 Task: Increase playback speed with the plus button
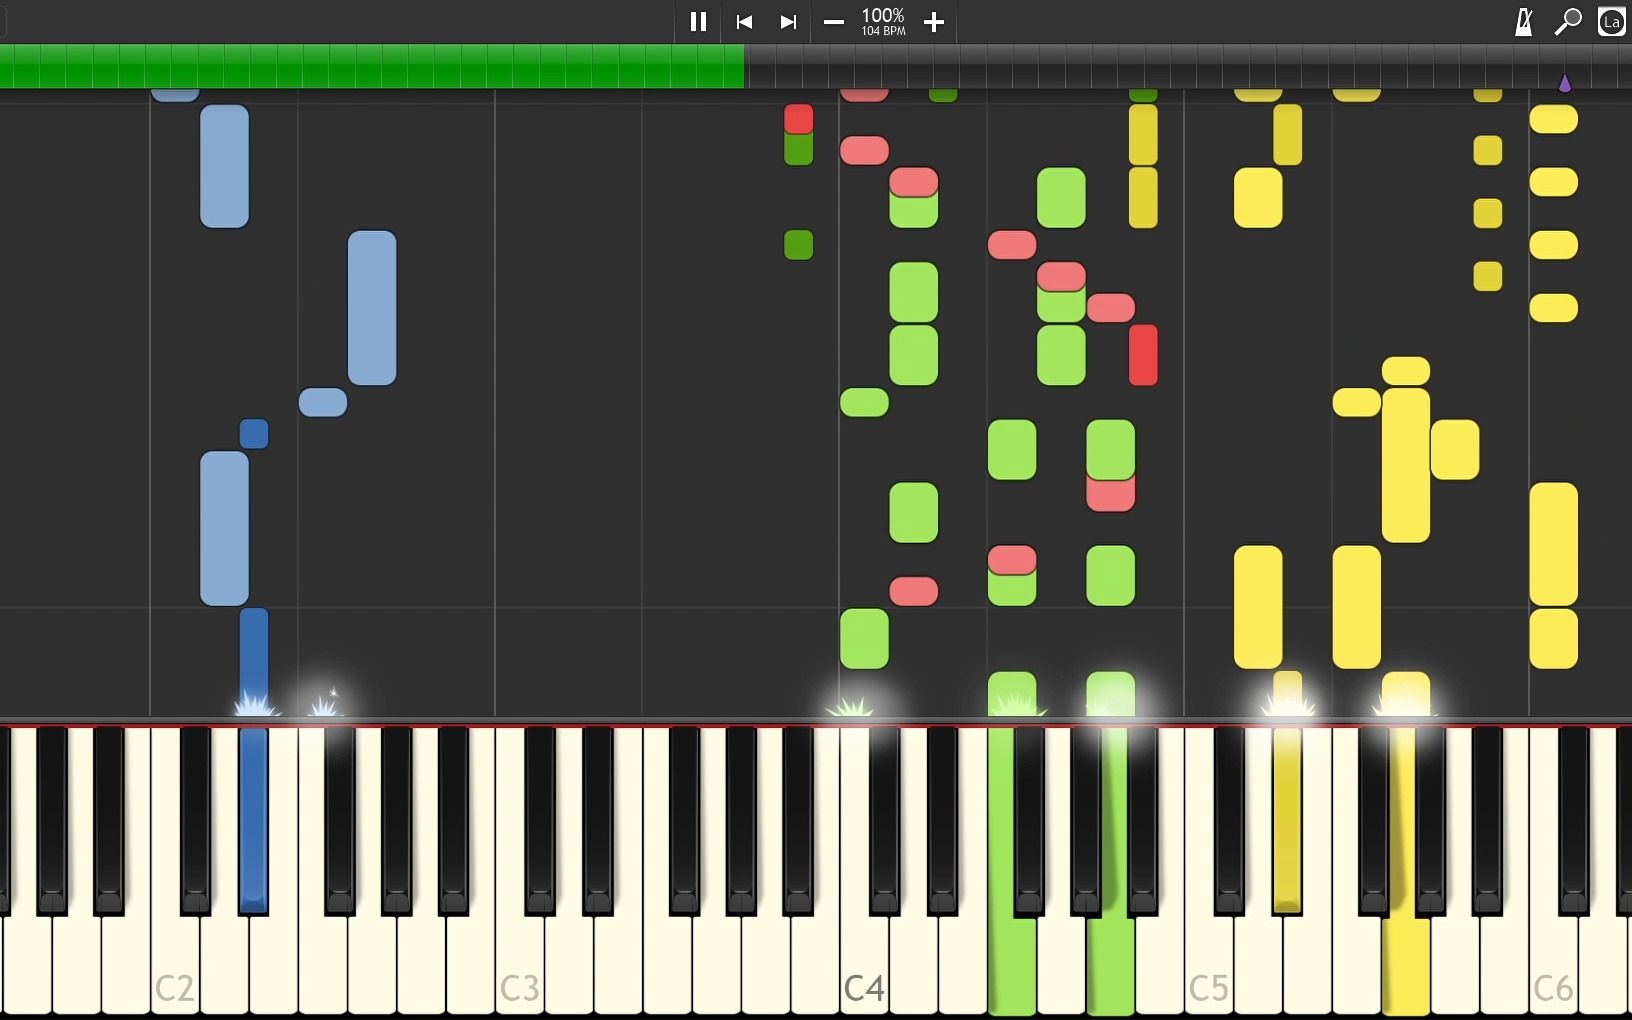tap(934, 21)
